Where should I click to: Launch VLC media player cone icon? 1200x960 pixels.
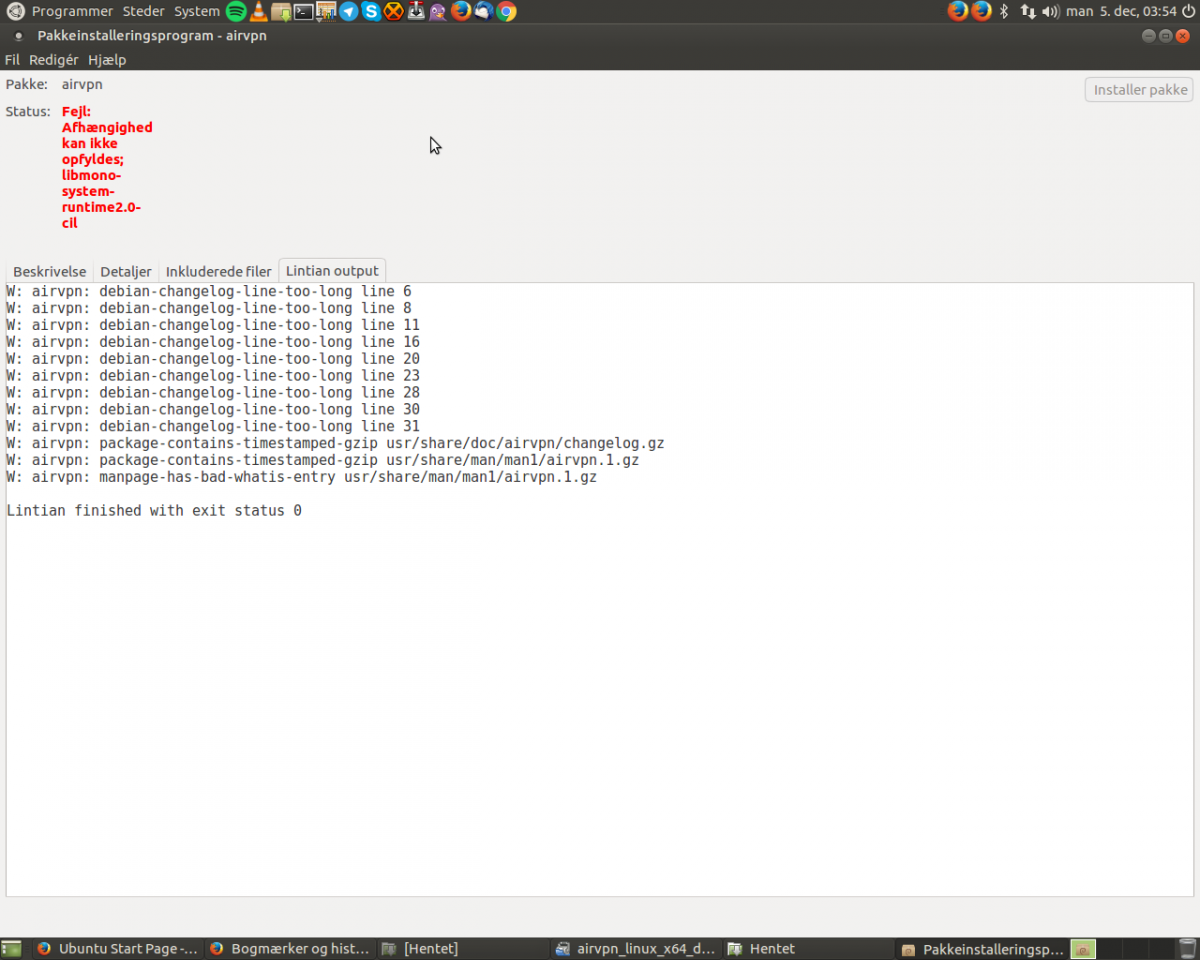coord(259,11)
